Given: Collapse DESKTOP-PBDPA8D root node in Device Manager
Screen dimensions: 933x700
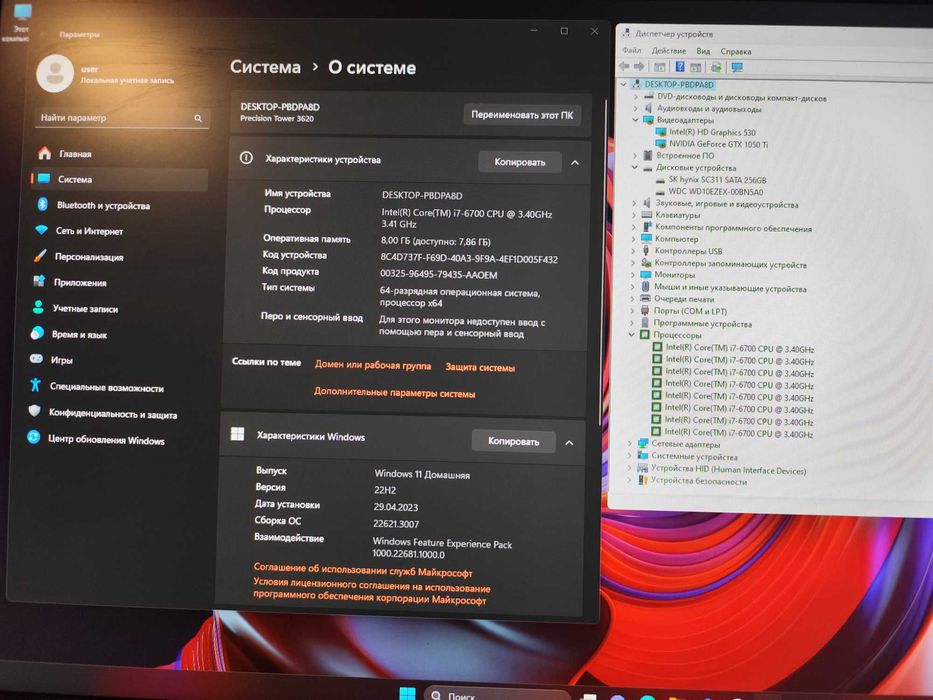Looking at the screenshot, I should (624, 85).
